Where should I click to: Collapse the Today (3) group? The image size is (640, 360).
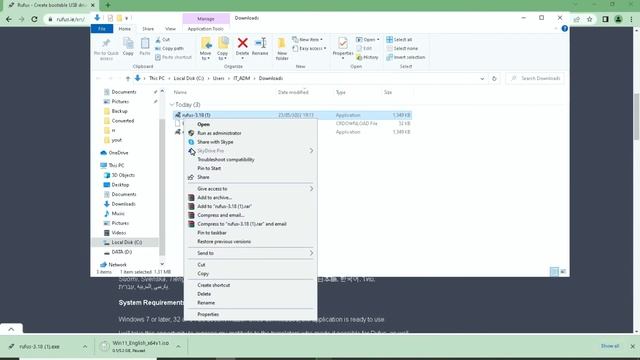pyautogui.click(x=172, y=105)
